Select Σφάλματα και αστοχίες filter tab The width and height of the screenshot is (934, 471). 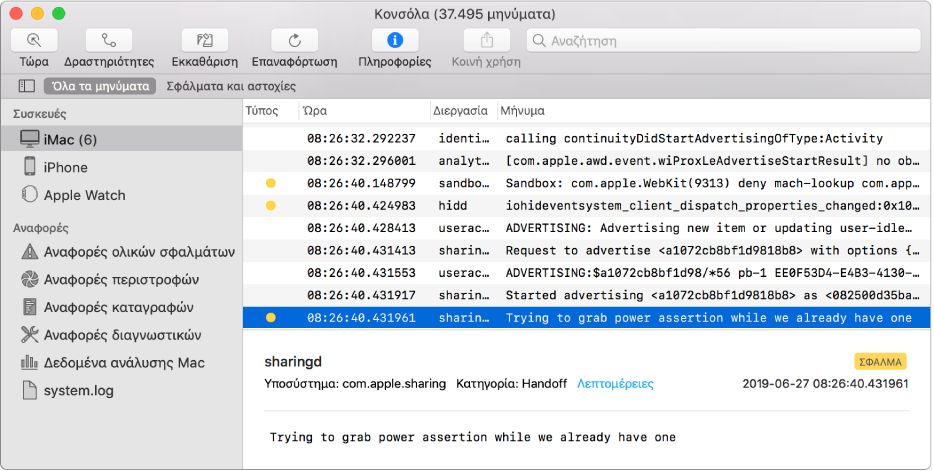(x=231, y=86)
